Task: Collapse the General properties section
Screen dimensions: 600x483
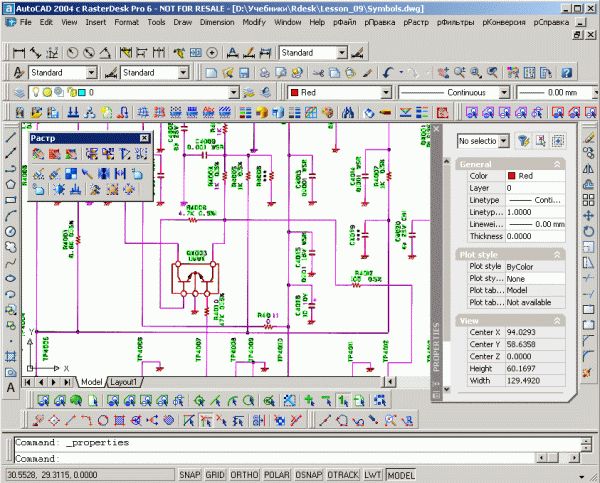Action: pyautogui.click(x=557, y=164)
